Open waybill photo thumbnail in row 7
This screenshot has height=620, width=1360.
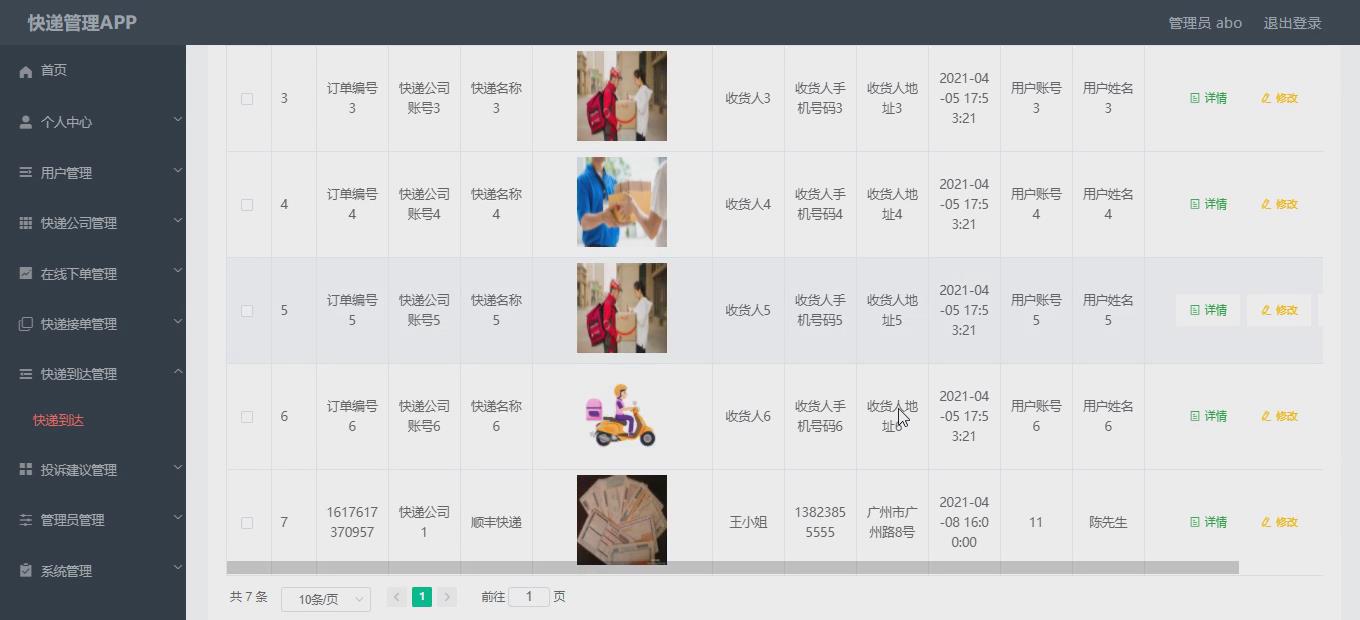[x=622, y=520]
